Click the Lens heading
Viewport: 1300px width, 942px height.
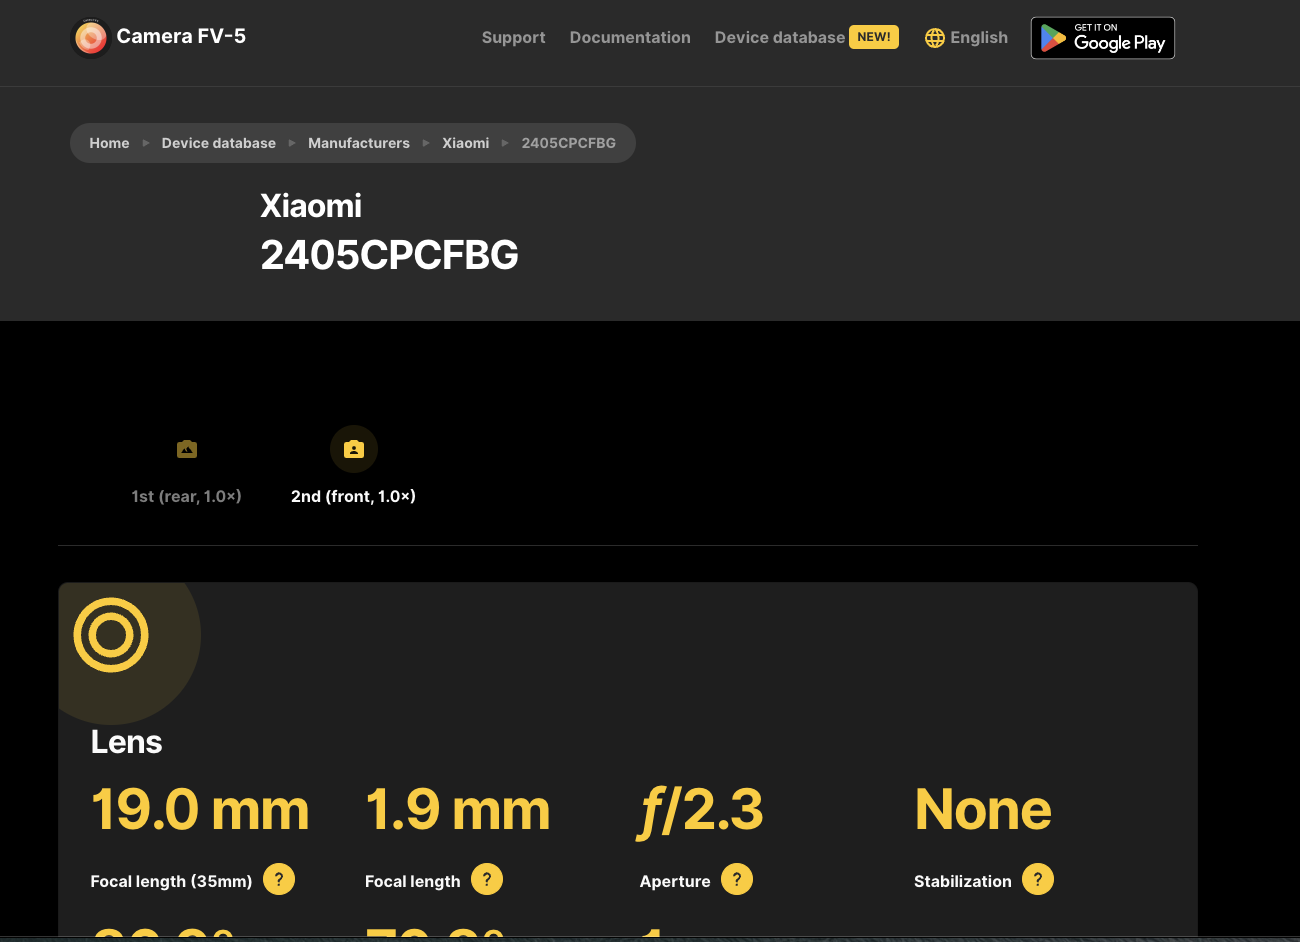pos(126,742)
